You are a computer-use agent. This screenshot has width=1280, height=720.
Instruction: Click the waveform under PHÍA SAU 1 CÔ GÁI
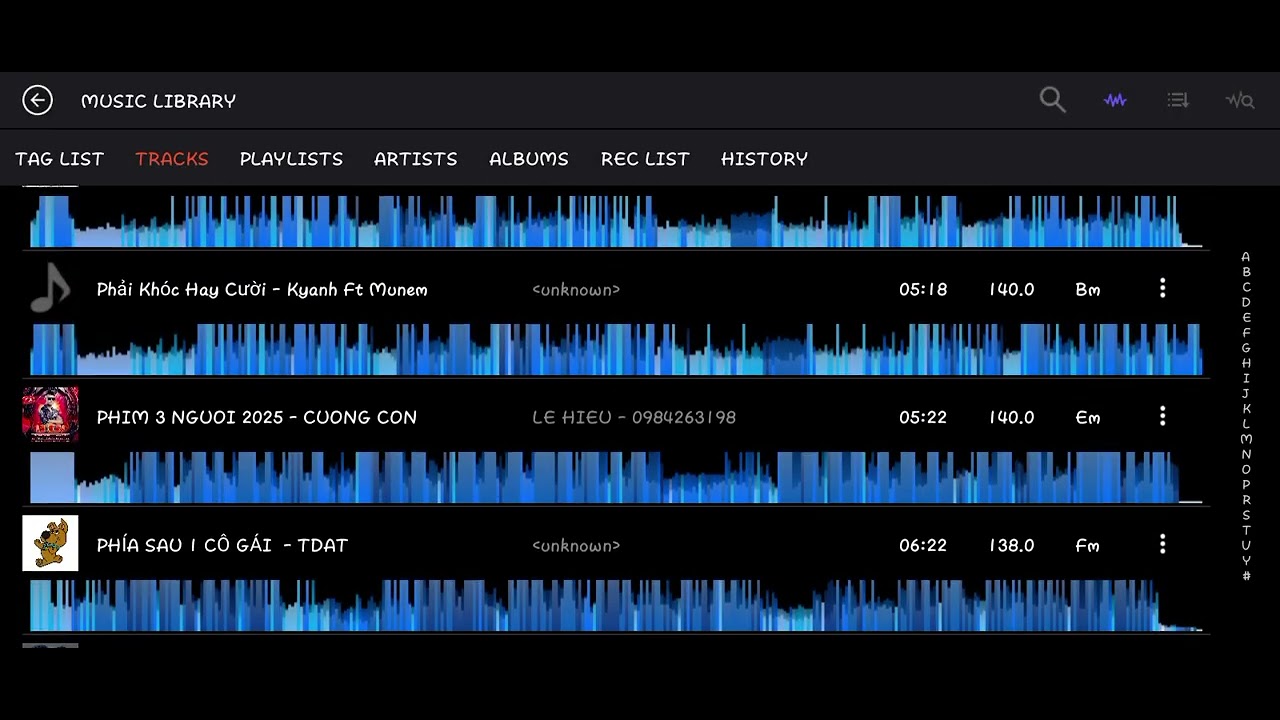point(616,605)
